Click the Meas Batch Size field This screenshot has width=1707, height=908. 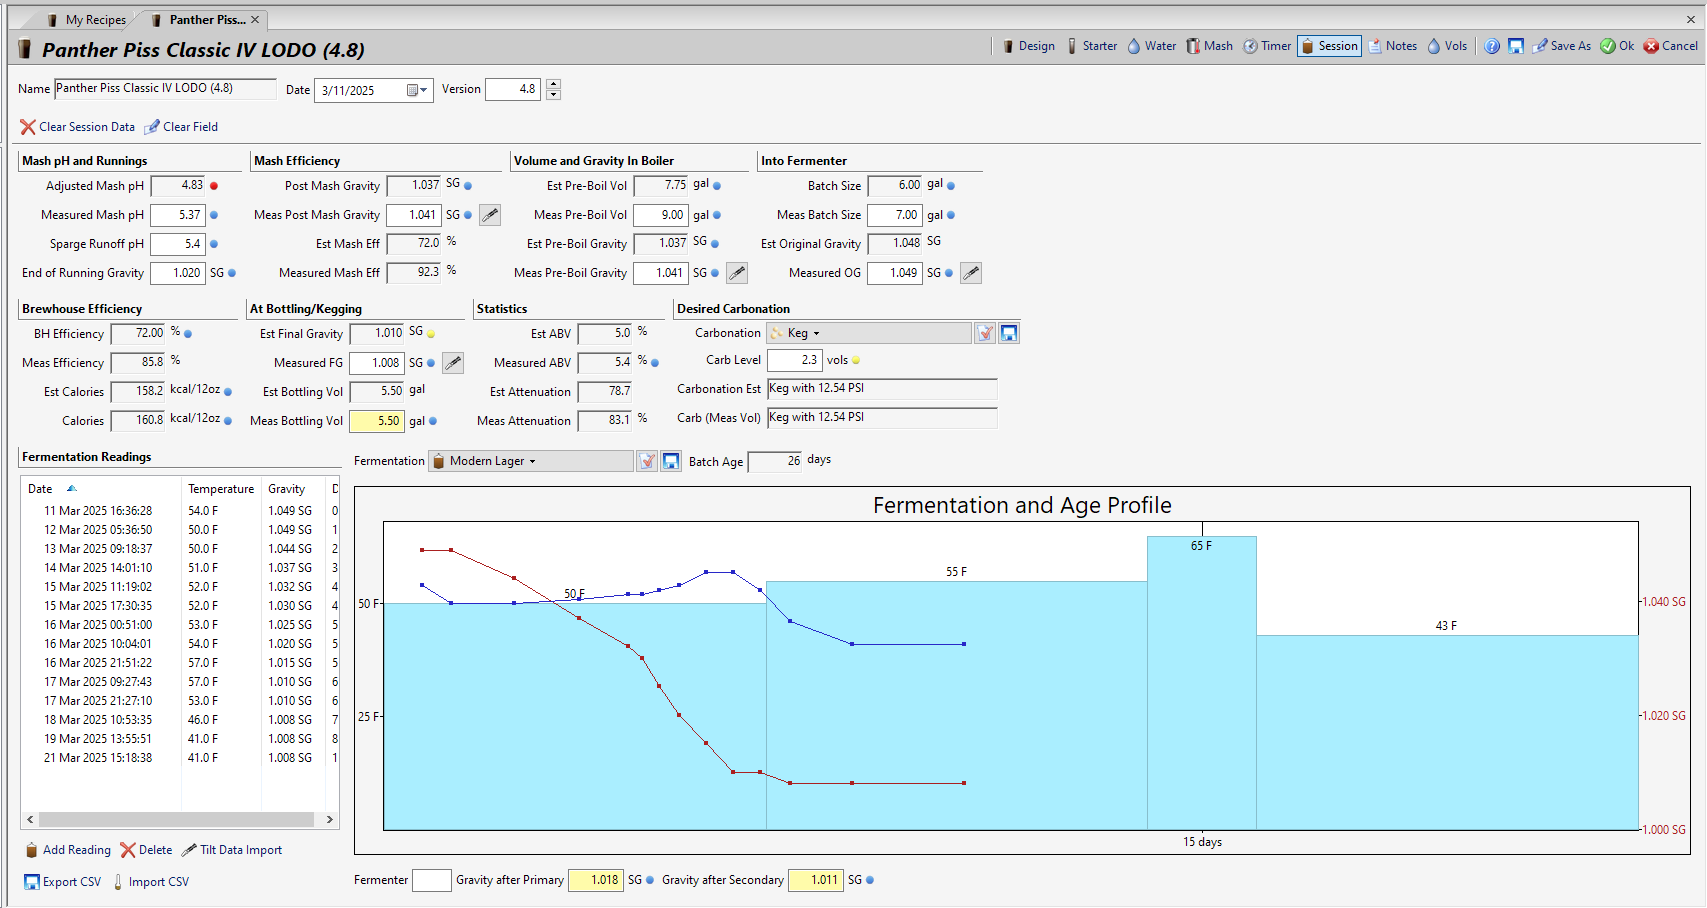(895, 215)
